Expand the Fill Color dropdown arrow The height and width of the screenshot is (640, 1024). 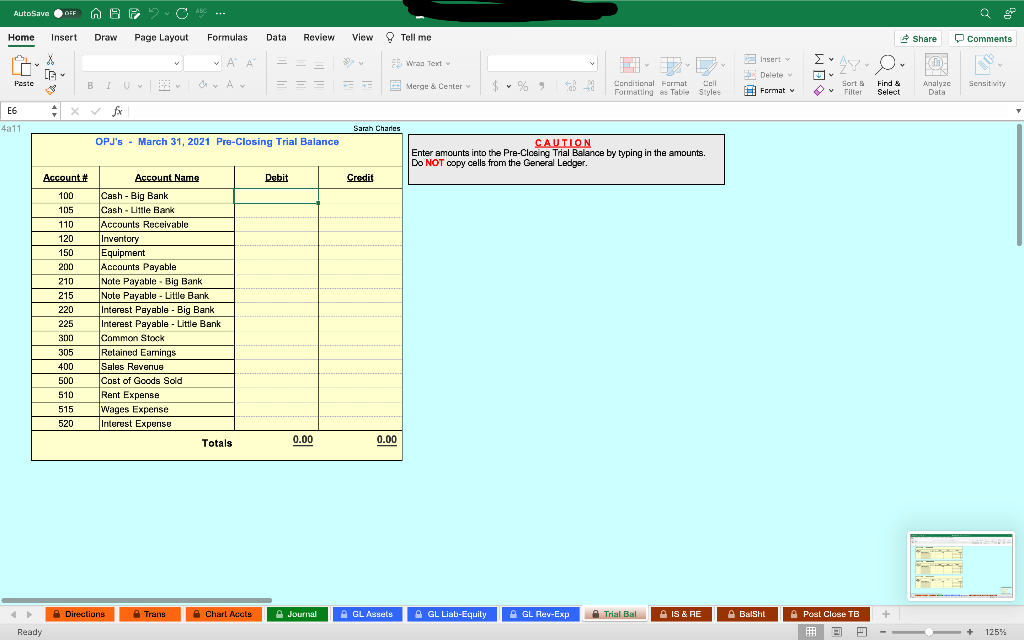click(x=214, y=84)
